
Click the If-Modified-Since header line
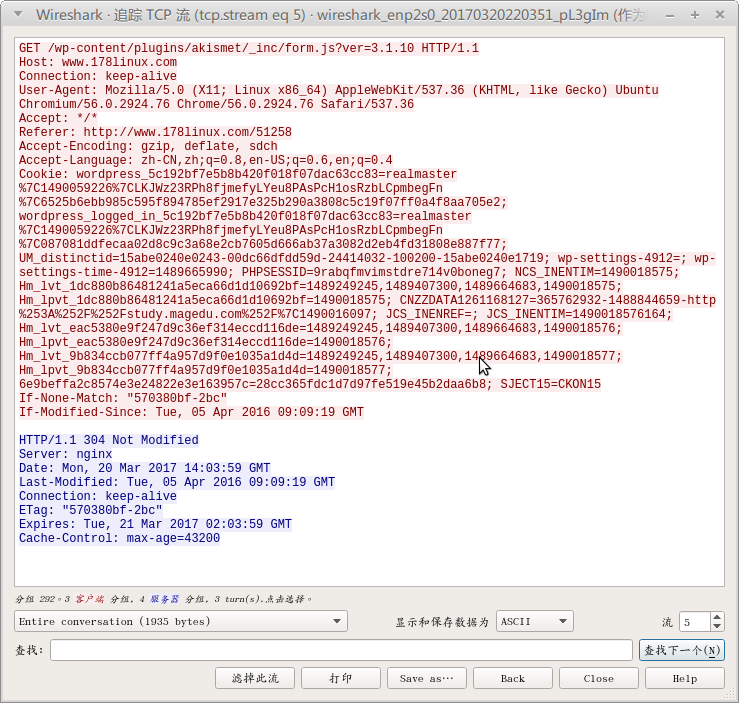(191, 412)
